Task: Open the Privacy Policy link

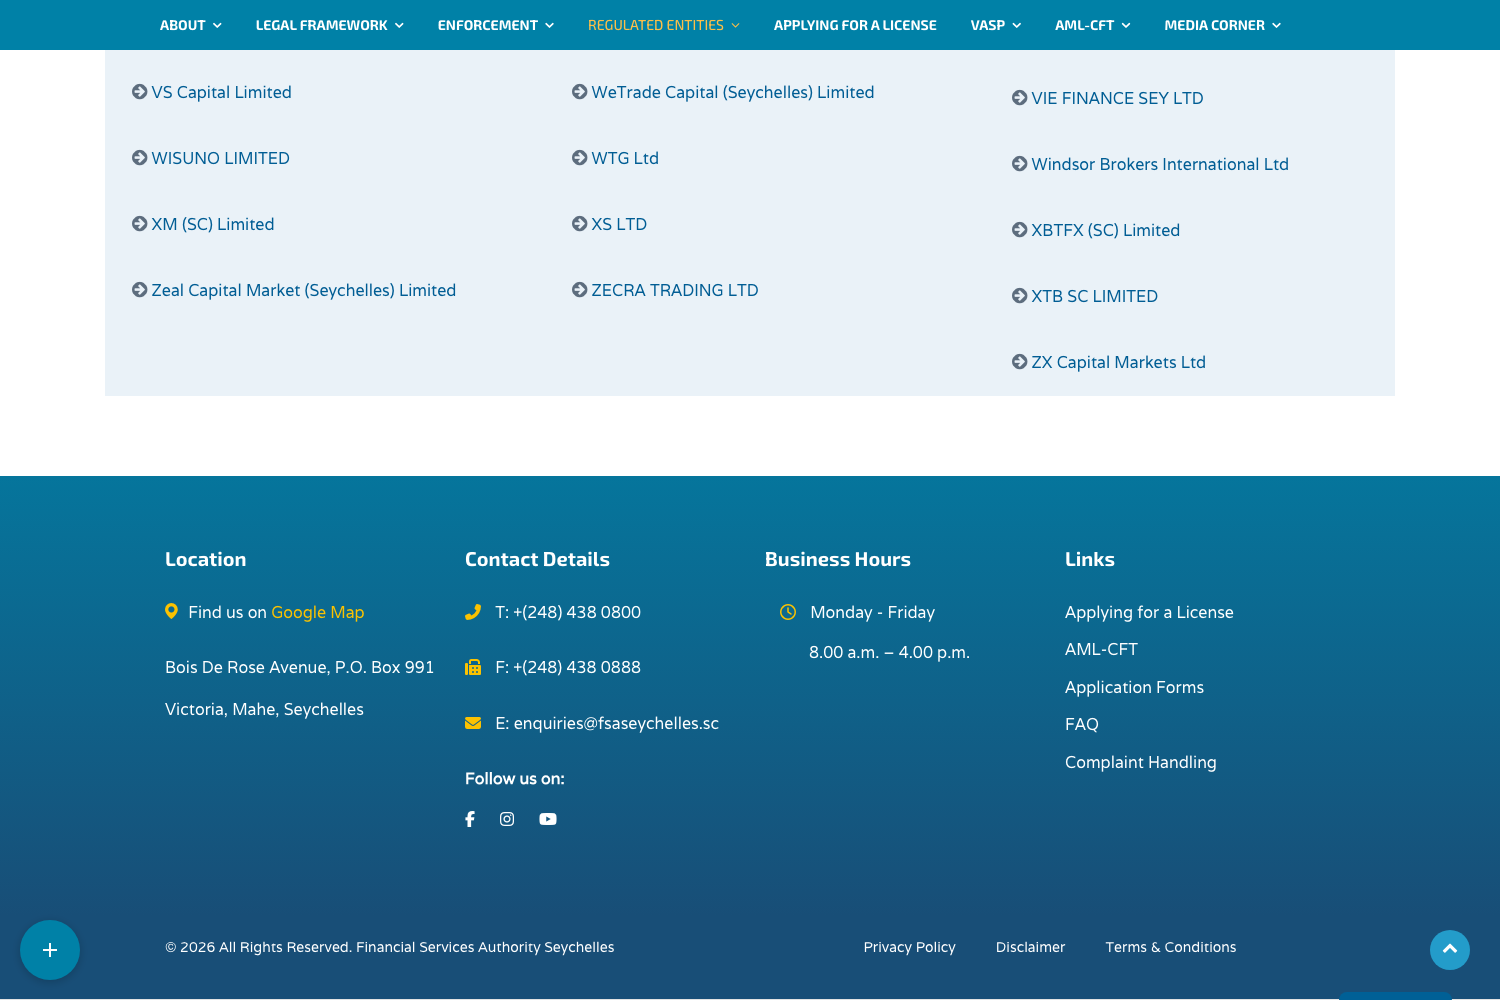Action: 910,947
